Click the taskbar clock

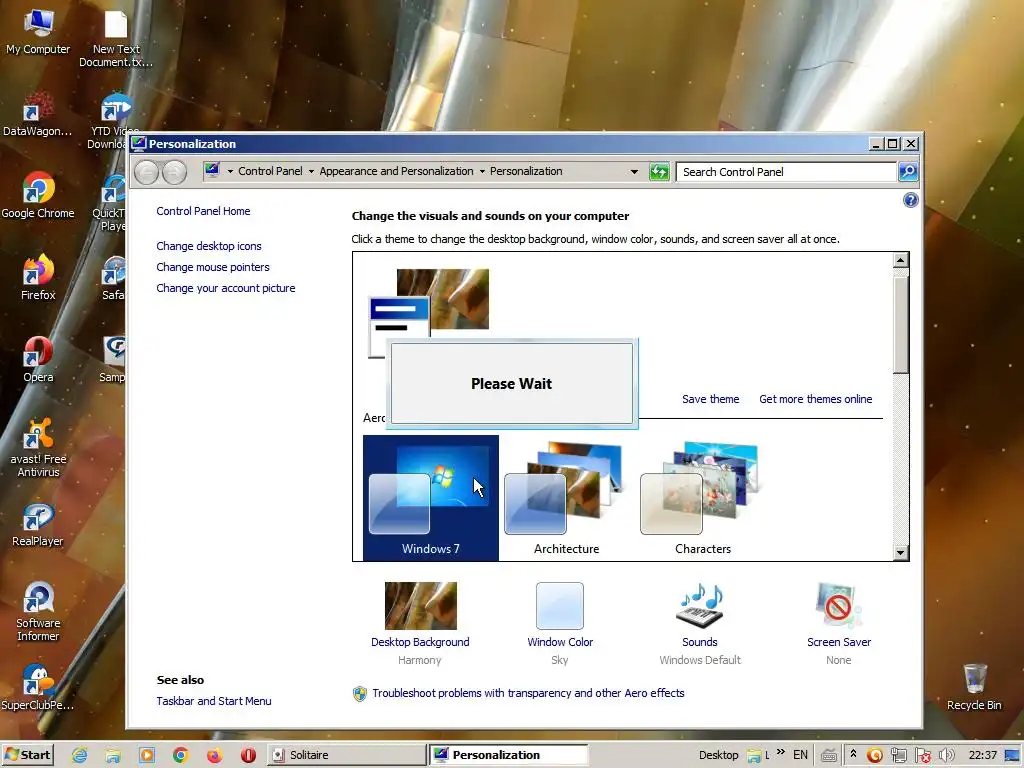point(982,755)
